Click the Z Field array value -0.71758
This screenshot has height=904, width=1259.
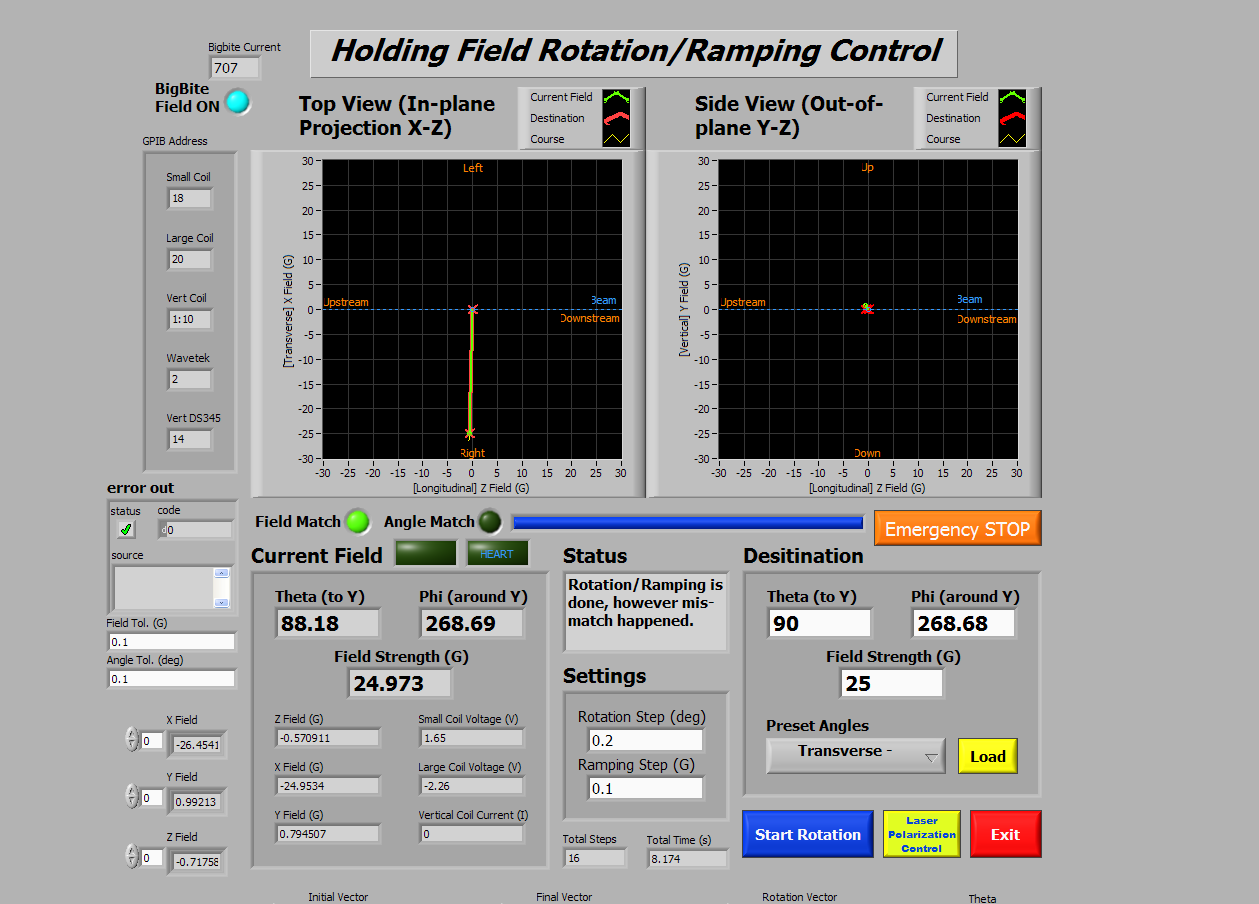pos(196,861)
